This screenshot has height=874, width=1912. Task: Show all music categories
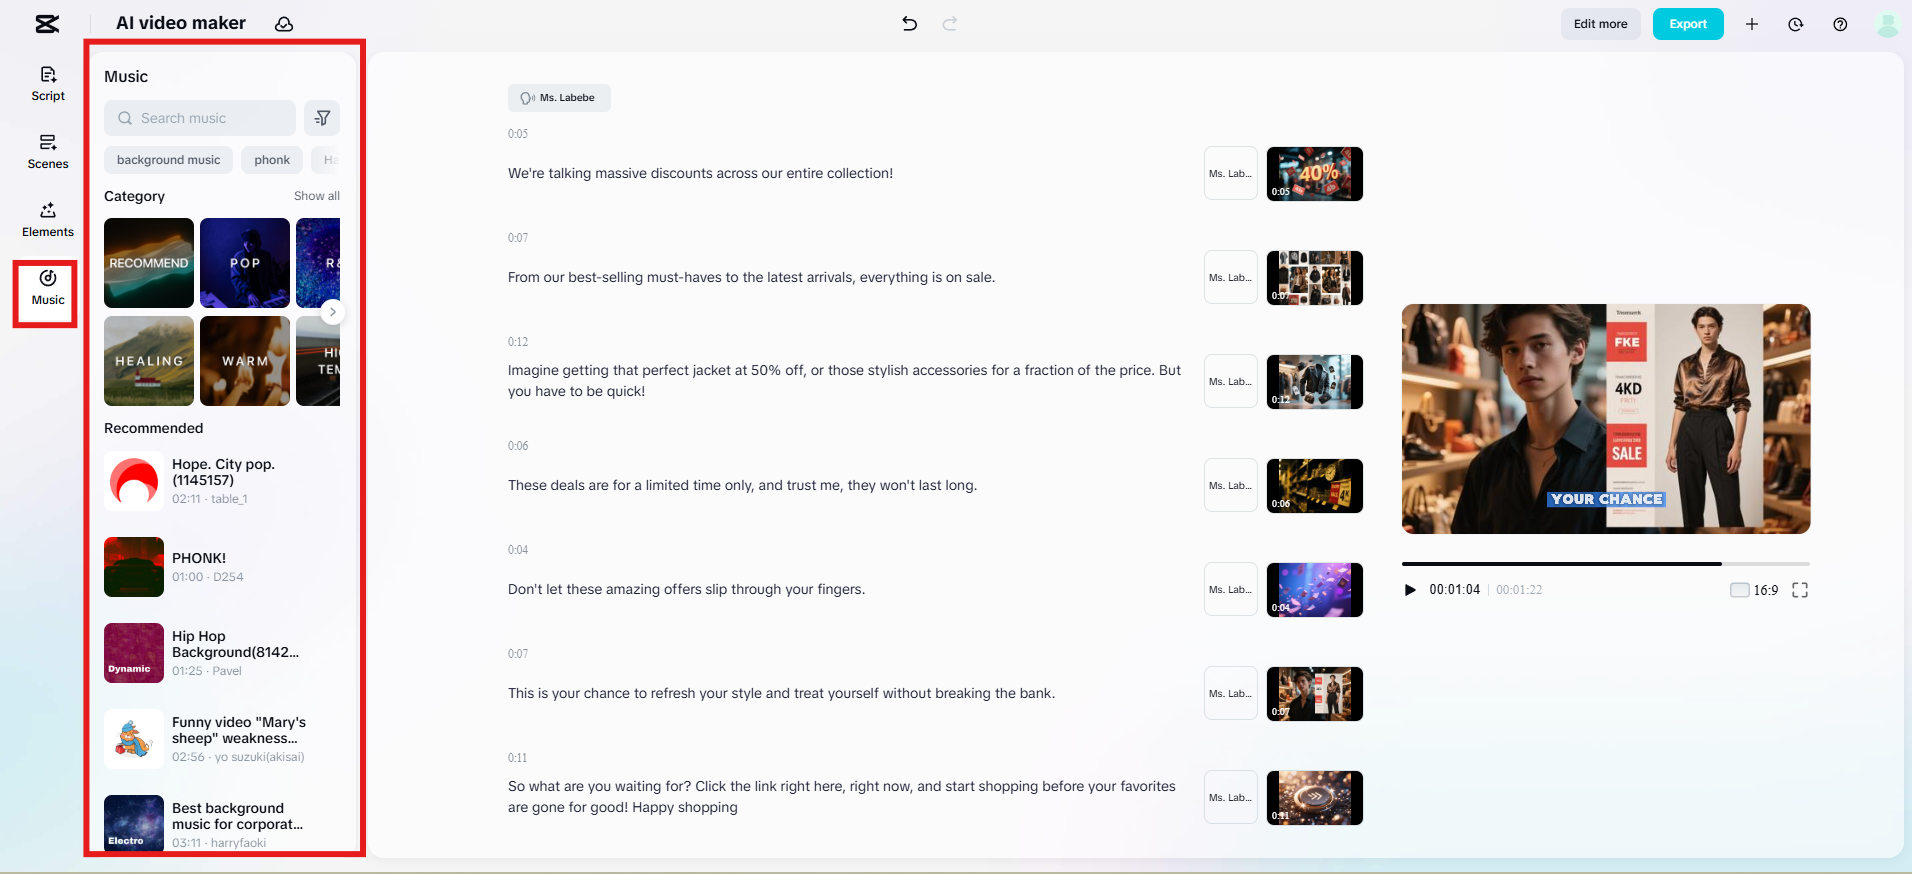[317, 196]
